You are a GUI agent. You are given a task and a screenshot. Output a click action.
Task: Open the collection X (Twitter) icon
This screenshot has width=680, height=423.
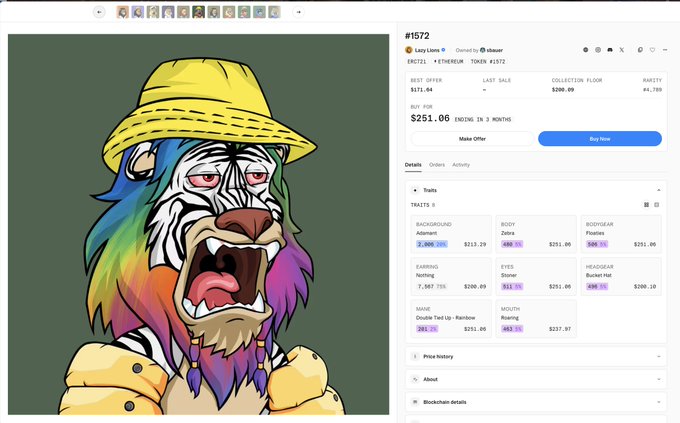tap(621, 50)
